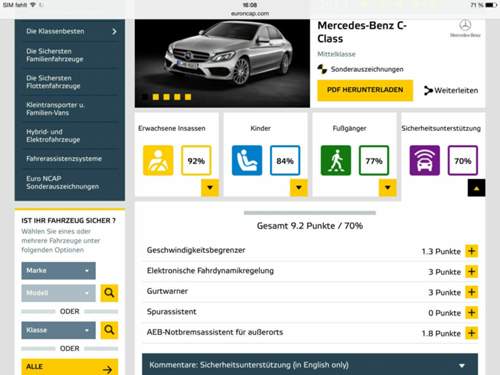Click 0 Punkte value for Spurassistent

tap(444, 313)
